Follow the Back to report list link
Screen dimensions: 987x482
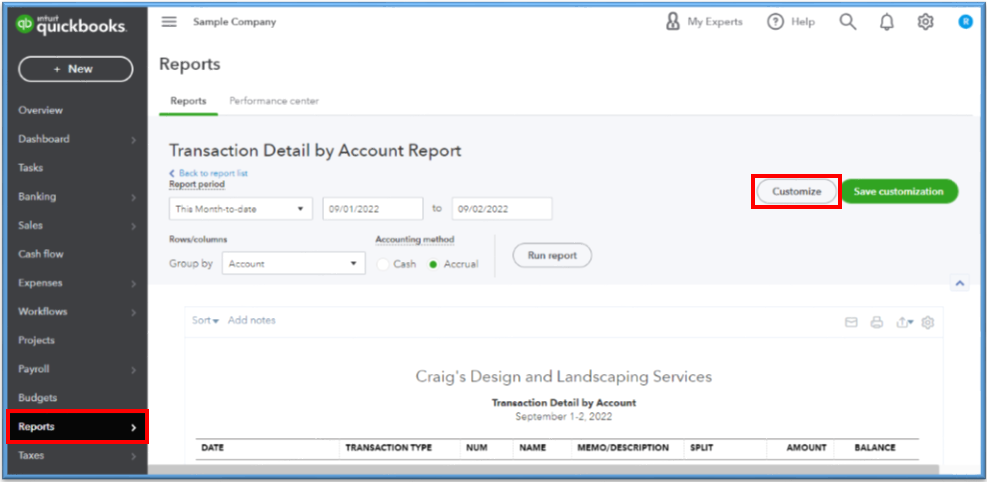(208, 173)
